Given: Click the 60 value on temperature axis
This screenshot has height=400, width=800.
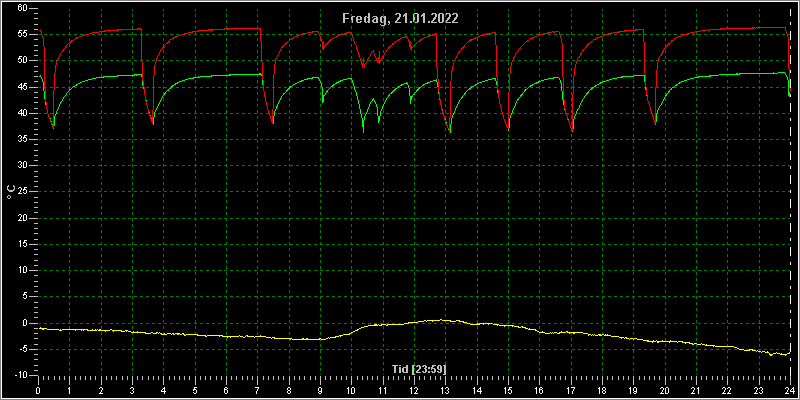Looking at the screenshot, I should (x=22, y=8).
